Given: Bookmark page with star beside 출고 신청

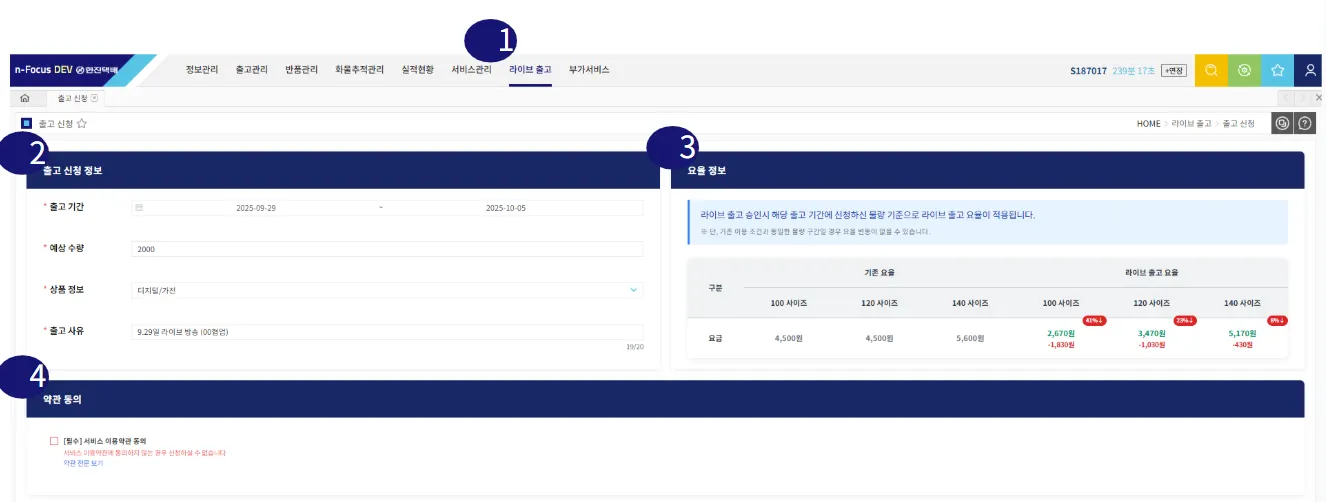Looking at the screenshot, I should click(82, 123).
